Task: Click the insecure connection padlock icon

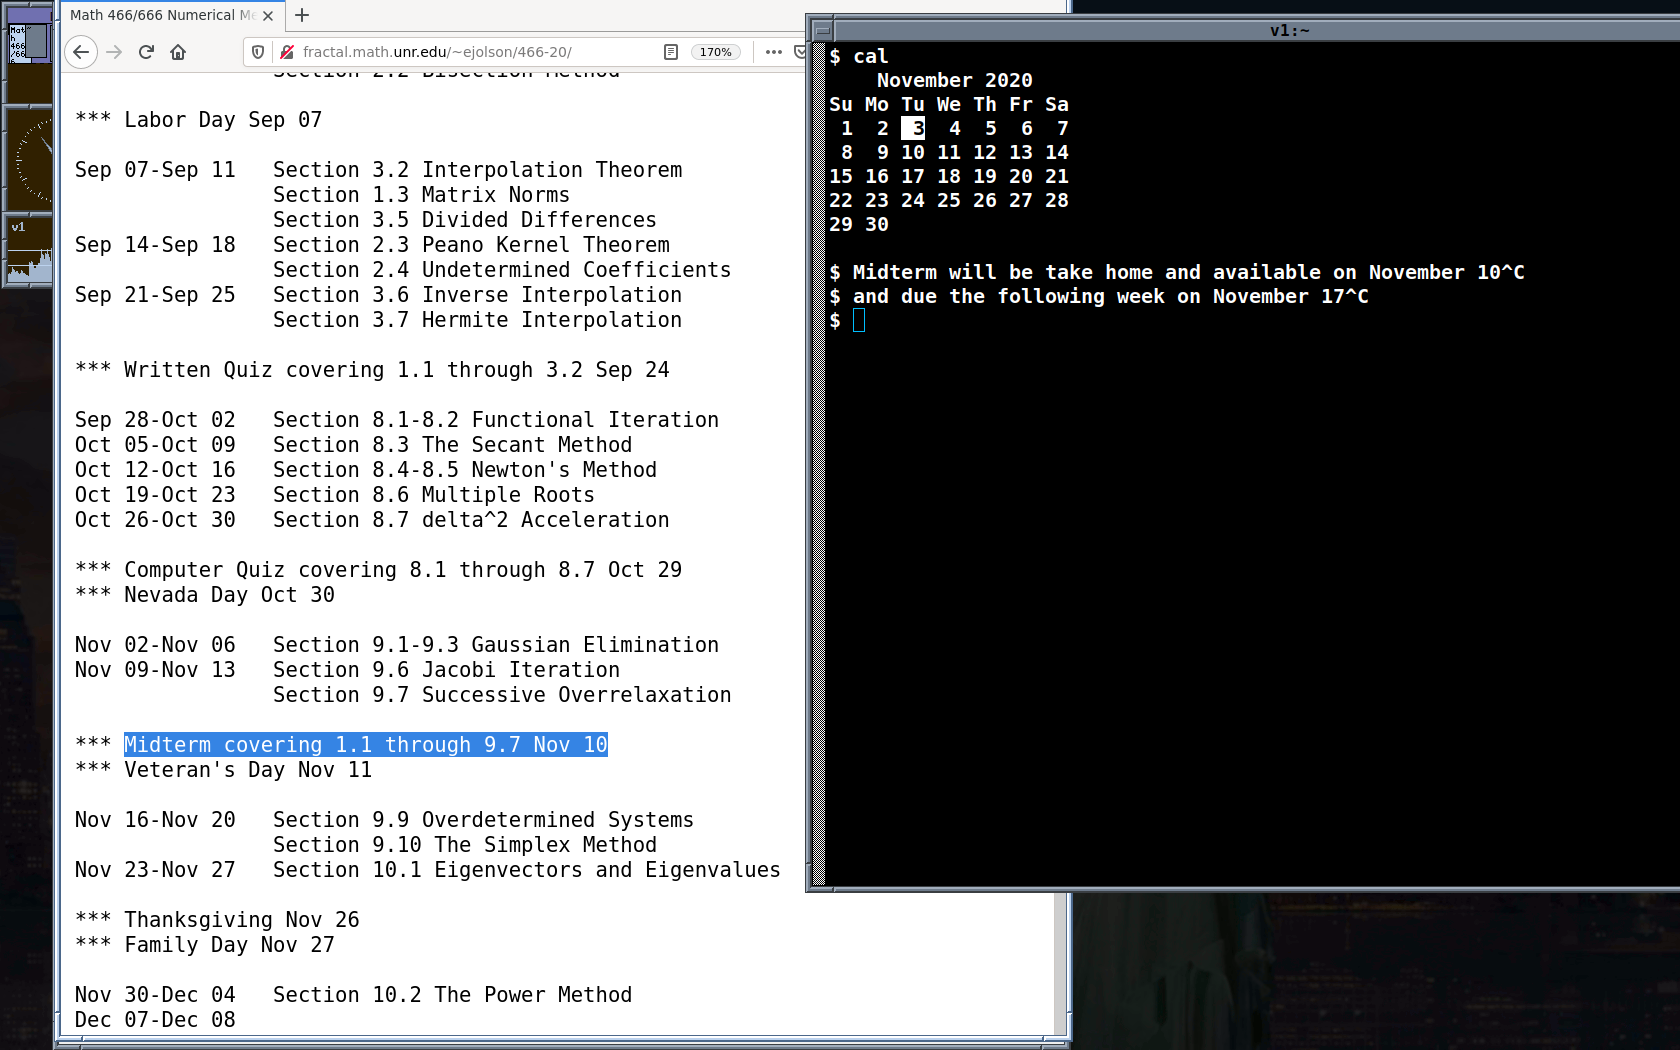Action: 287,52
